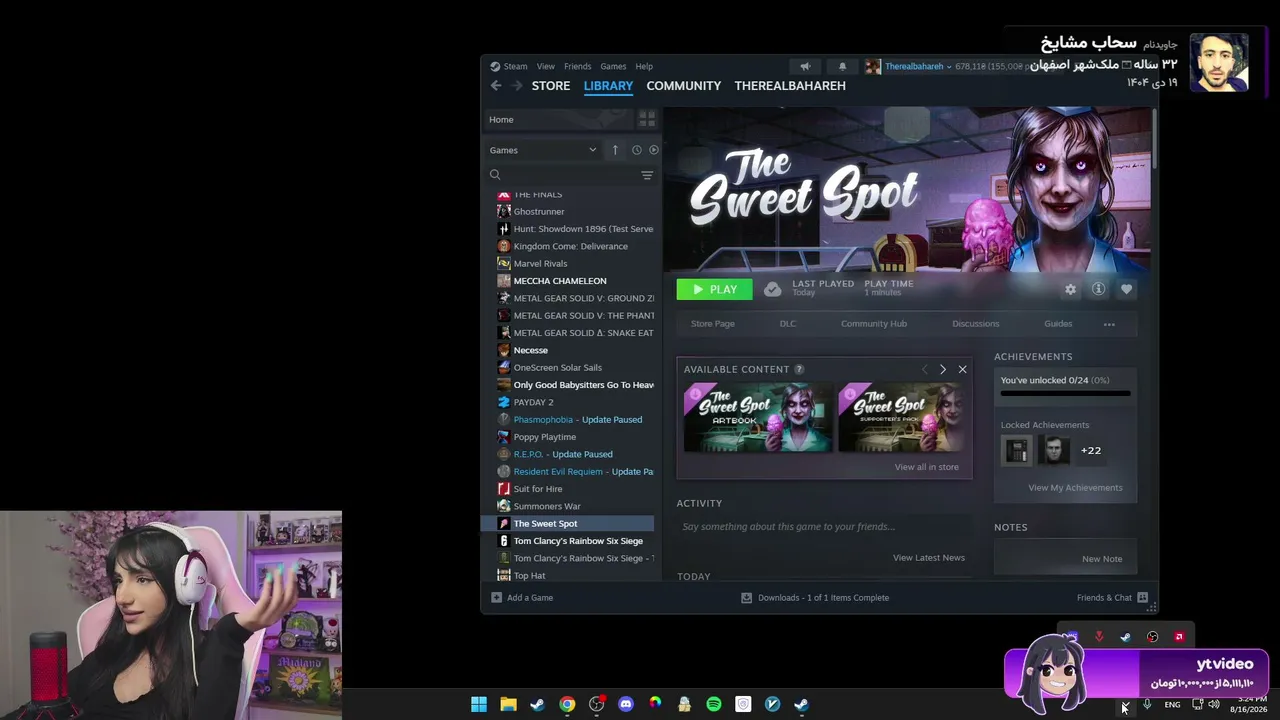Click View My Achievements
1280x720 pixels.
point(1075,488)
